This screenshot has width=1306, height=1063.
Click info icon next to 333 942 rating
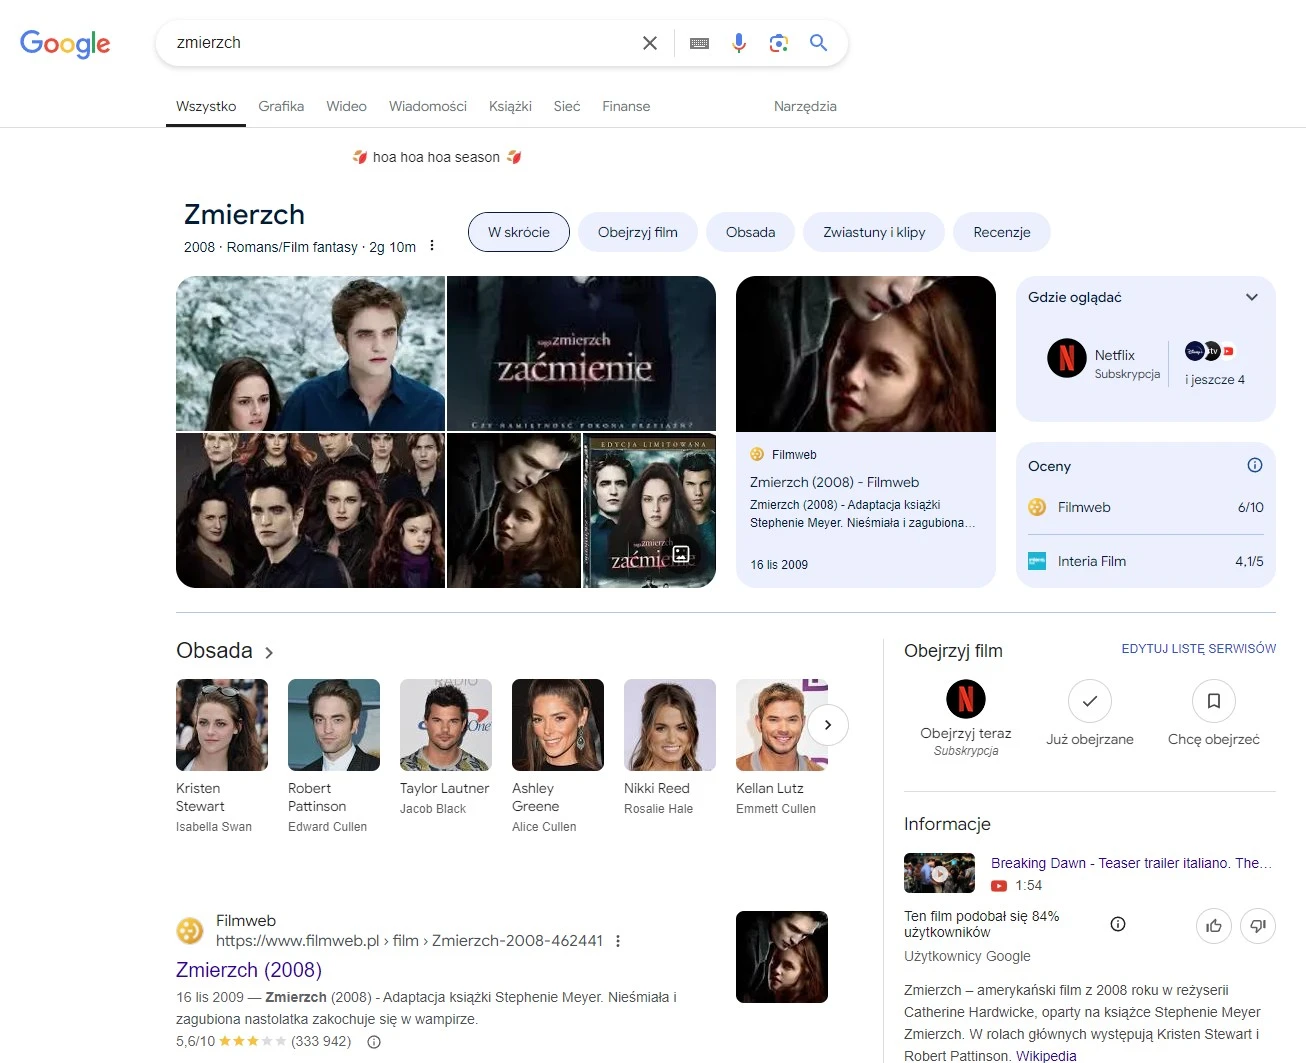point(374,1041)
